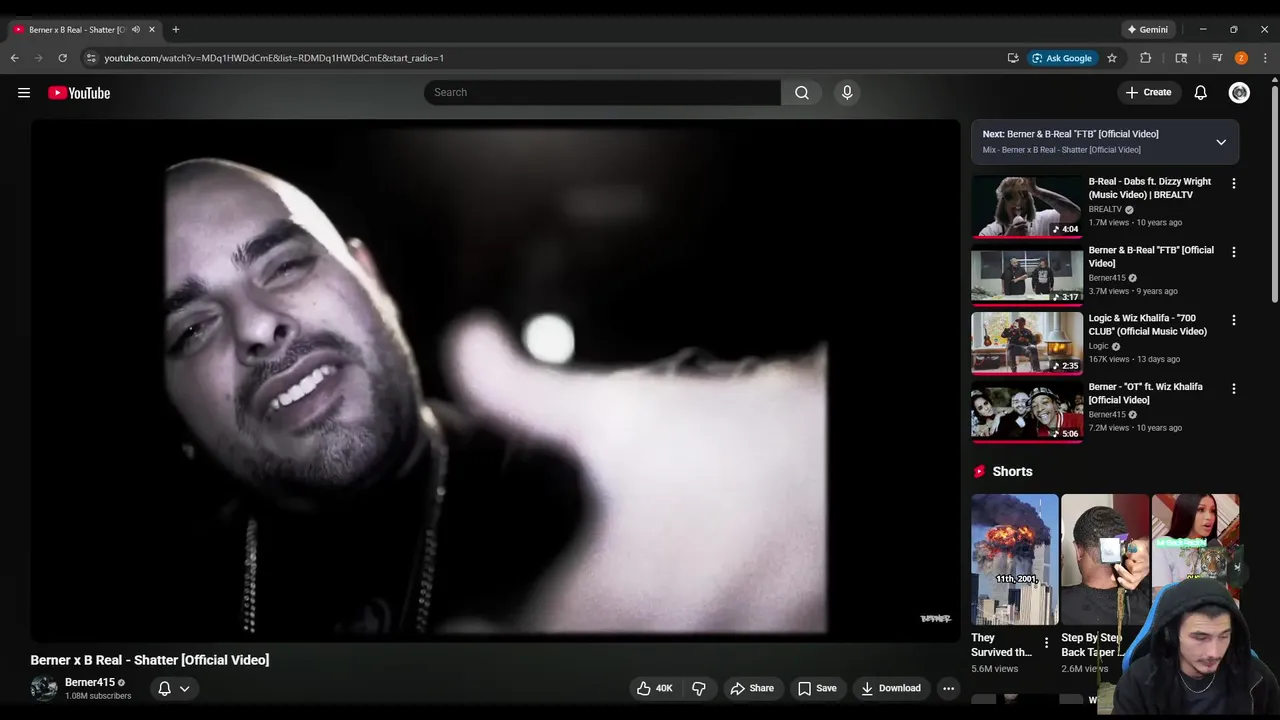The image size is (1280, 720).
Task: Open Chrome side panel icon
Action: [x=1181, y=58]
